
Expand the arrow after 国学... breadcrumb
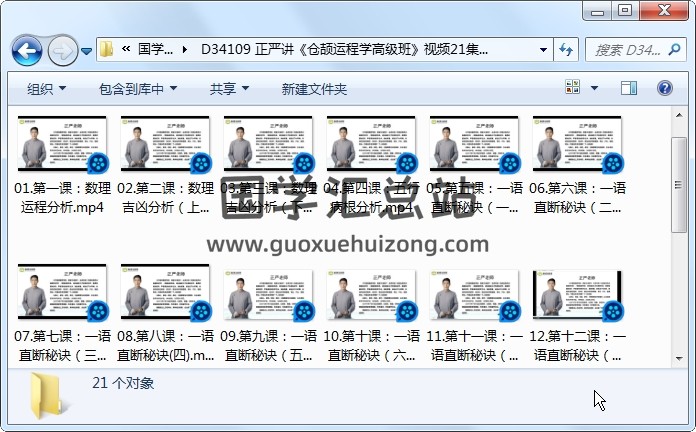click(x=185, y=50)
